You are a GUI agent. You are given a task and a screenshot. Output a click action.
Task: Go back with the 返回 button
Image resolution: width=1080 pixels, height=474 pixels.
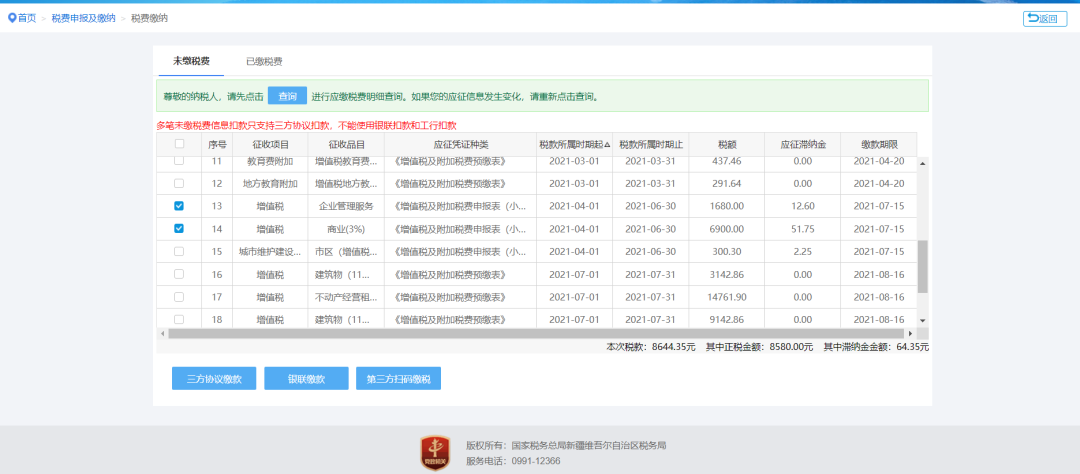point(1044,18)
